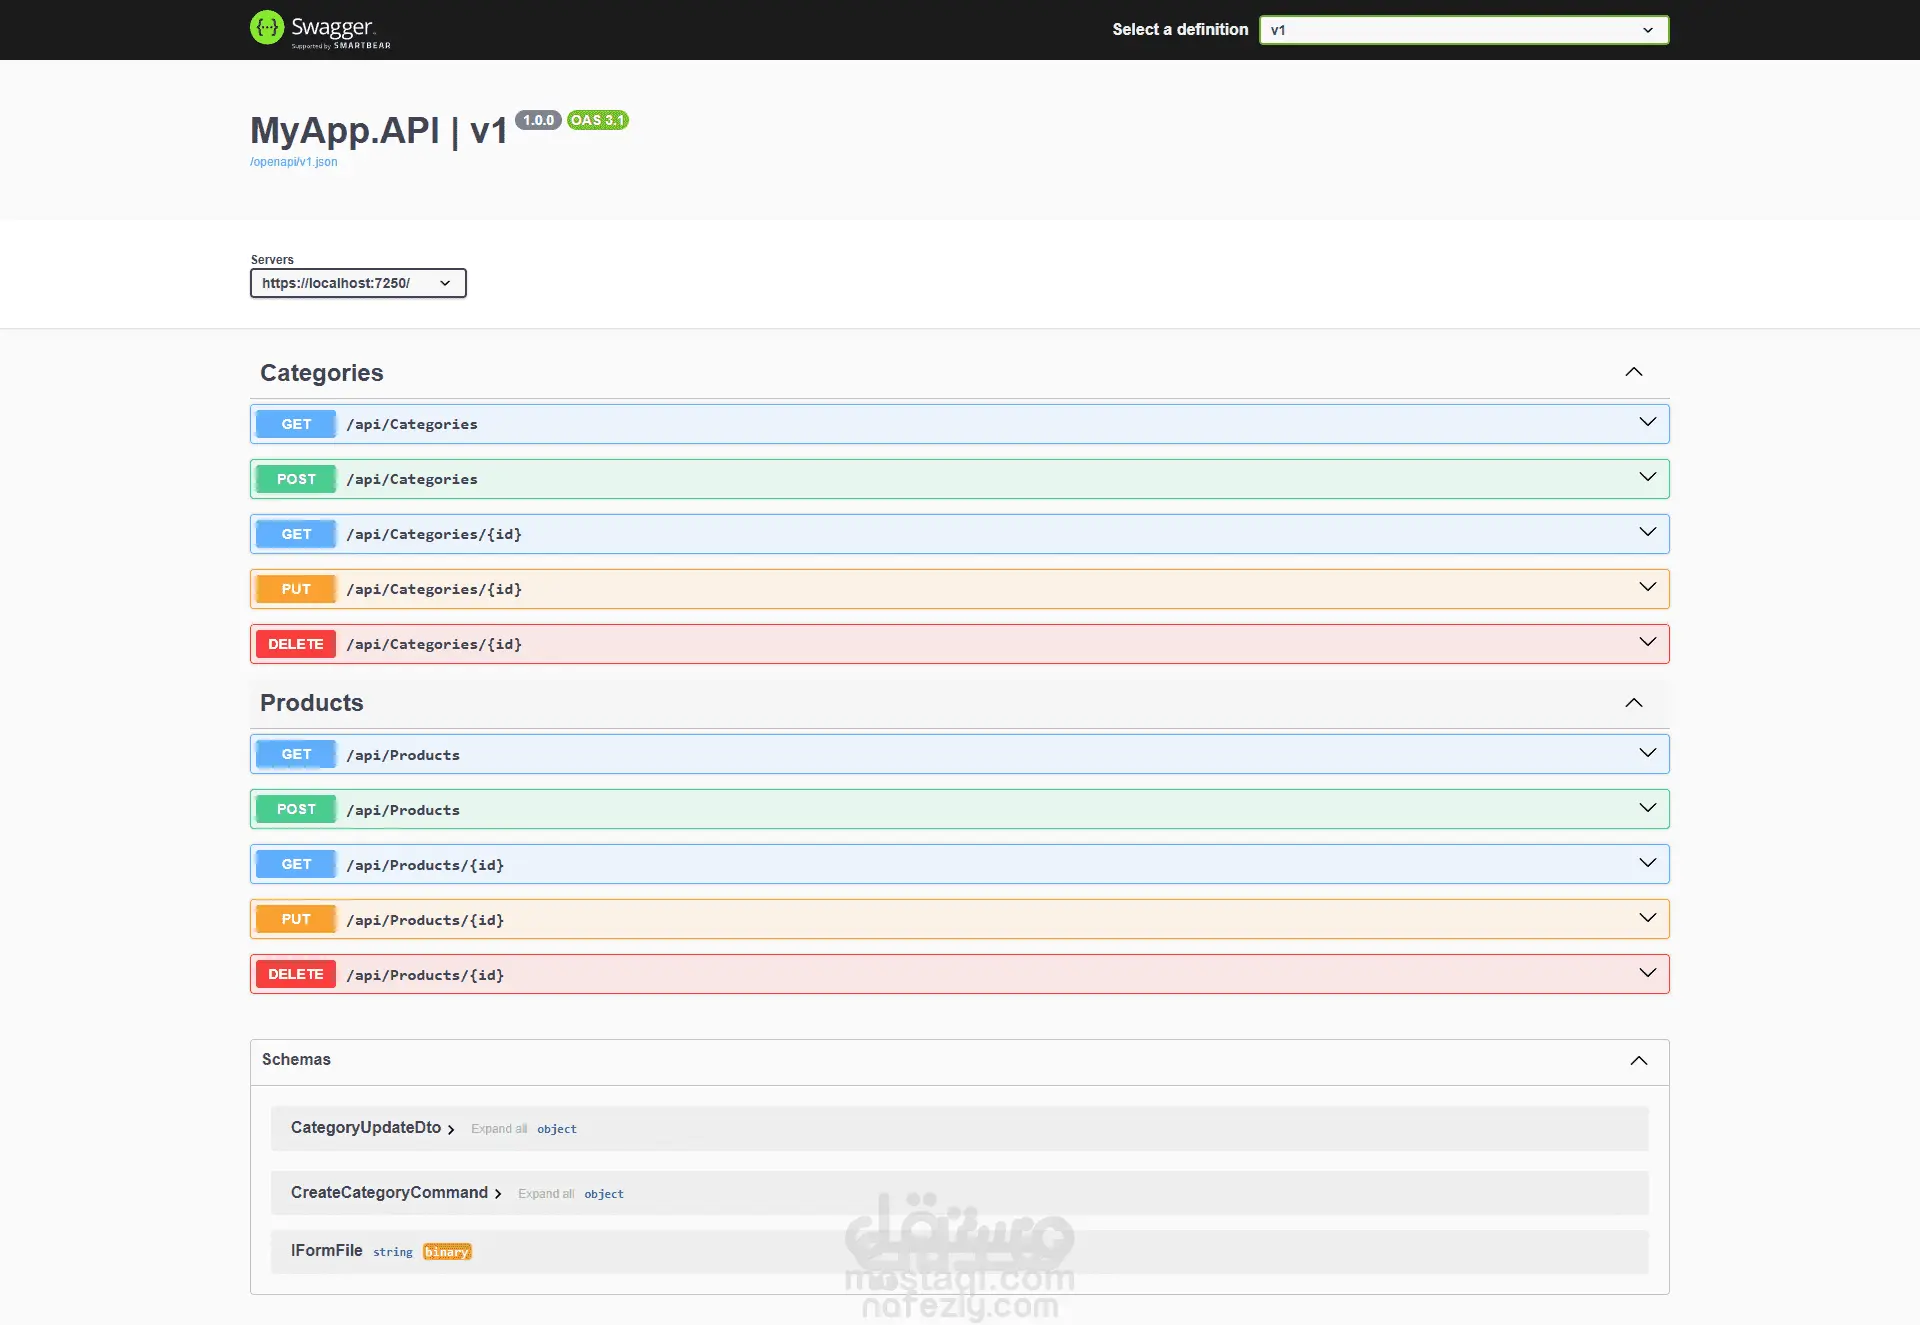This screenshot has width=1920, height=1325.
Task: Expand DELETE /api/Products/{id} chevron icon
Action: coord(1647,973)
